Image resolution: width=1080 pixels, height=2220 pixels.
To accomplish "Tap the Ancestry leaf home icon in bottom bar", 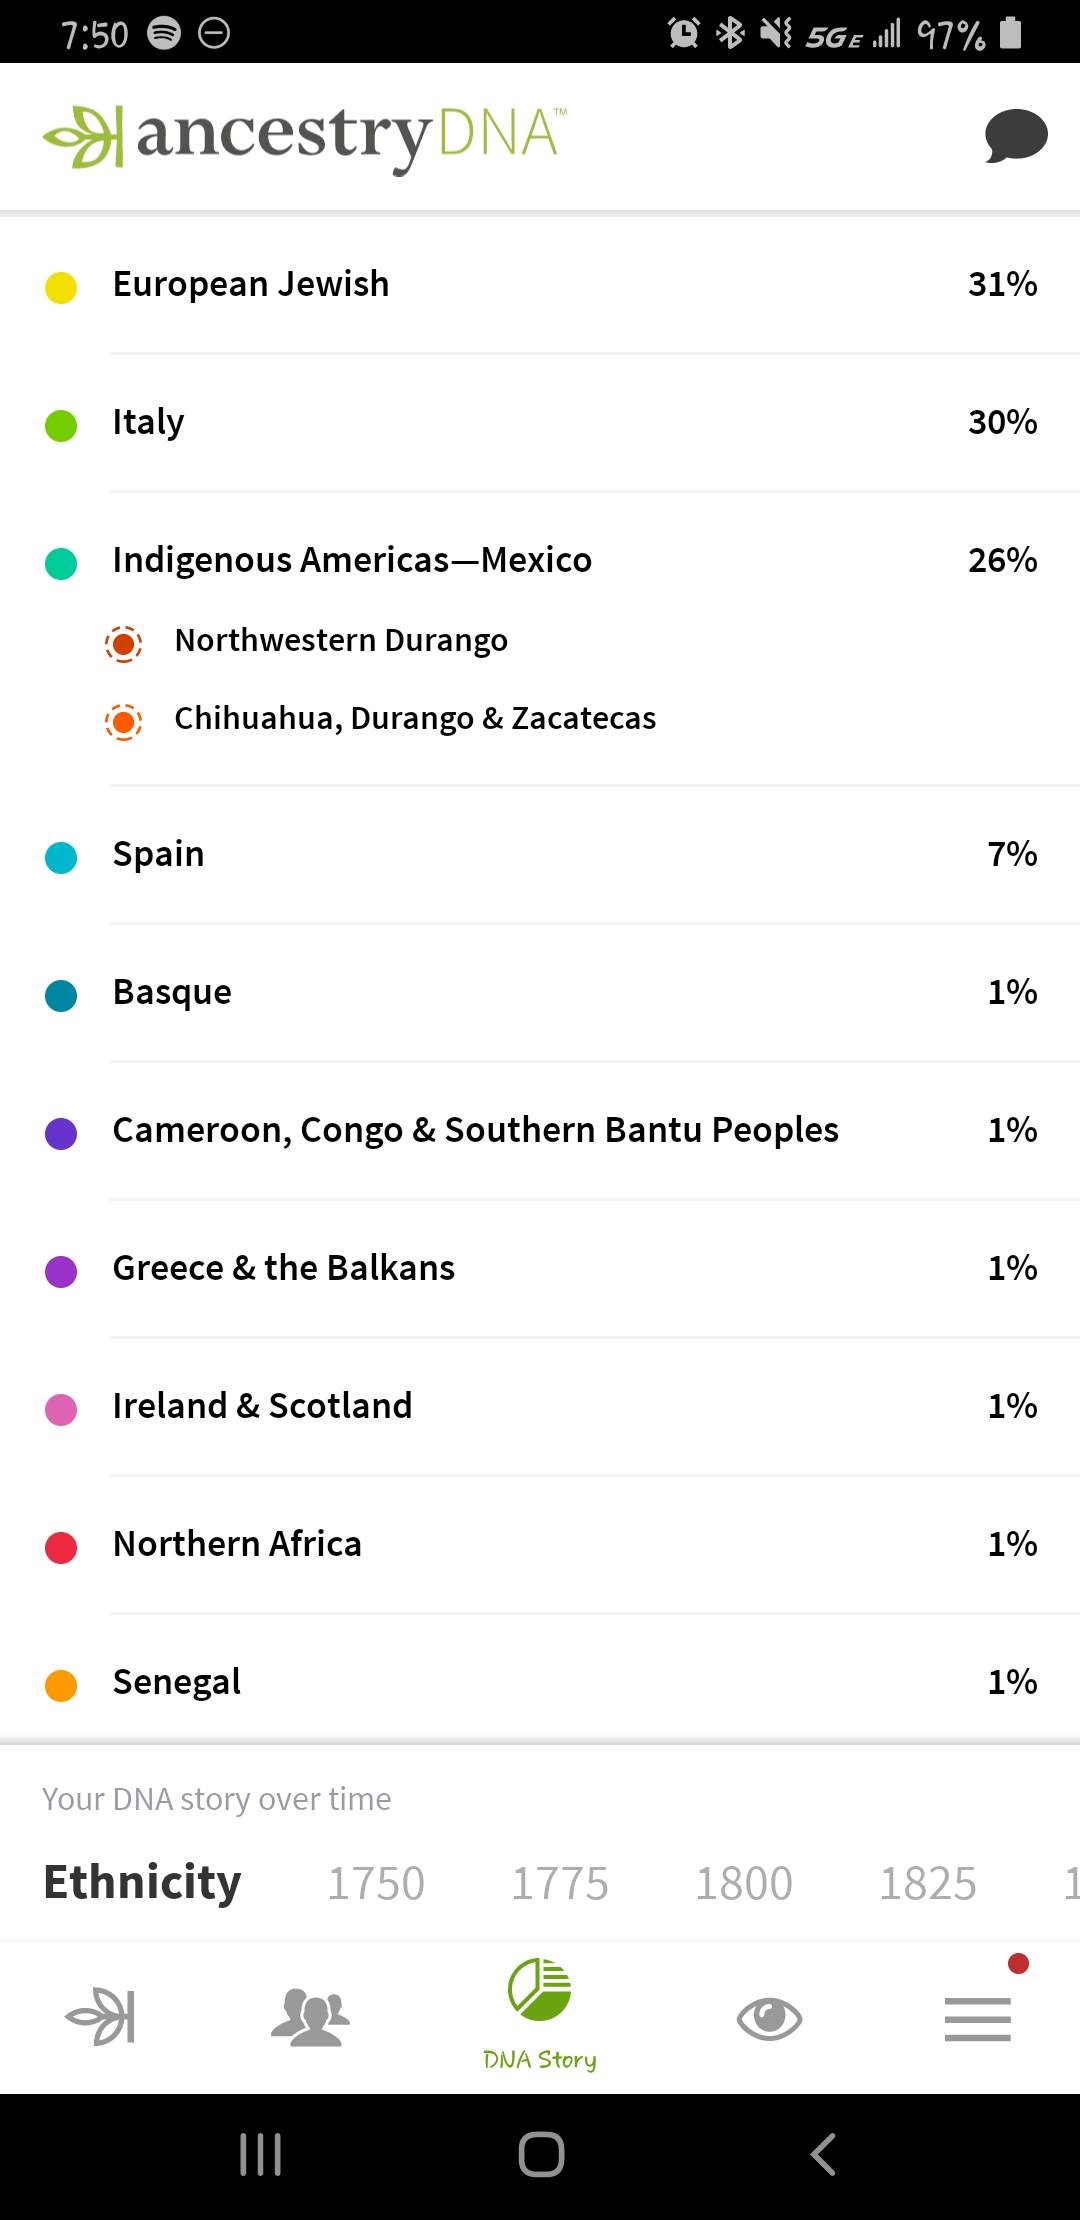I will (x=100, y=2016).
